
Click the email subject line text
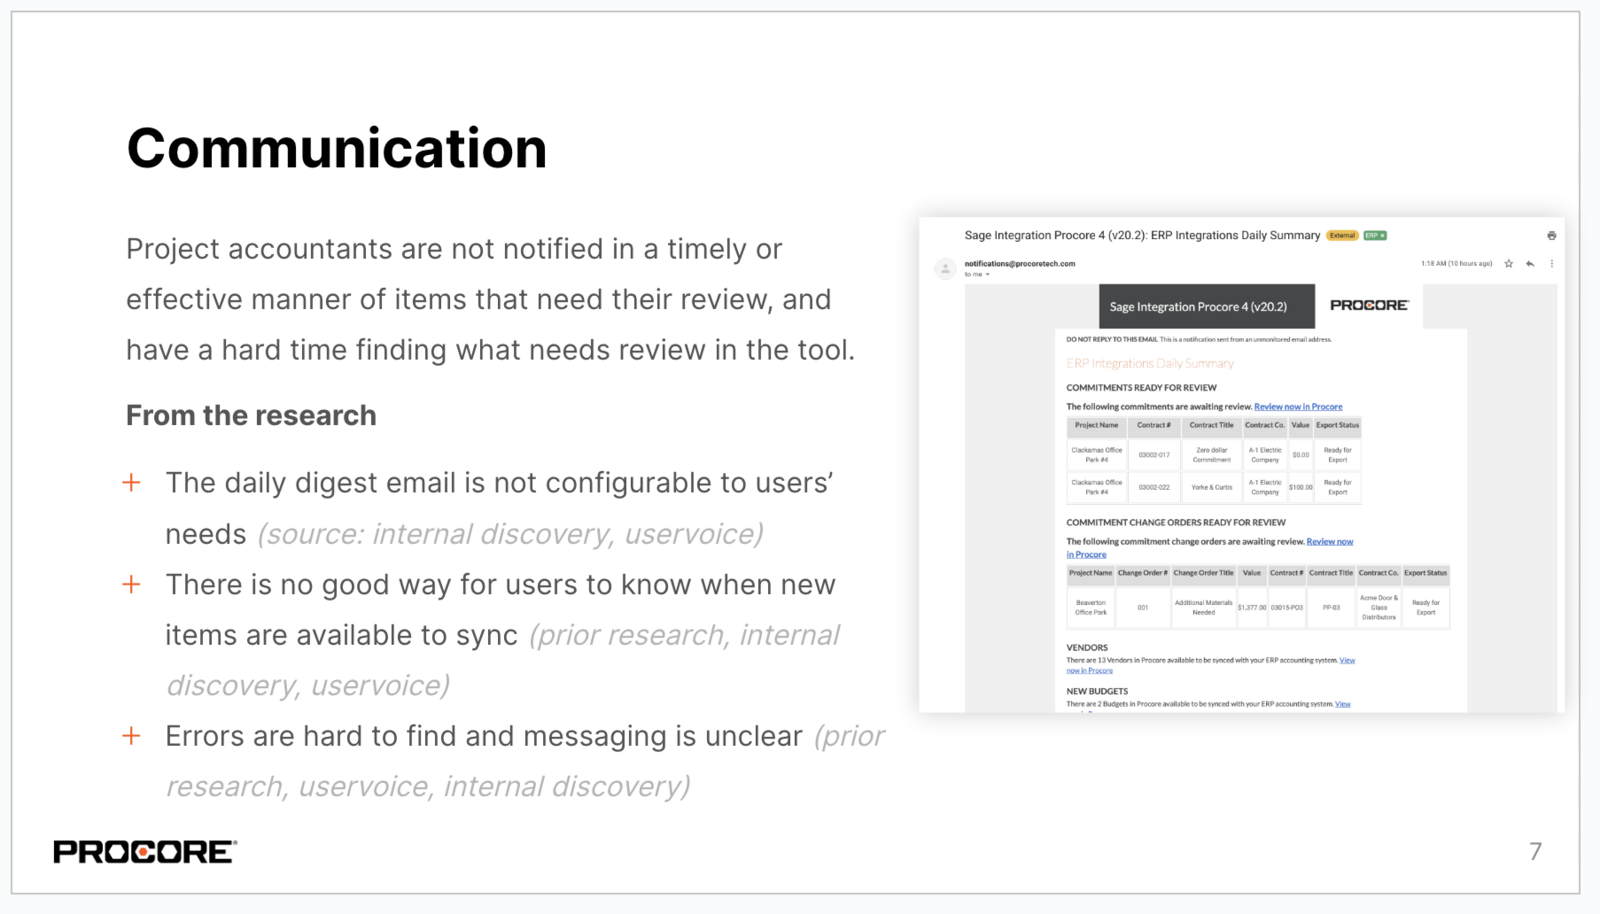[x=1142, y=236]
